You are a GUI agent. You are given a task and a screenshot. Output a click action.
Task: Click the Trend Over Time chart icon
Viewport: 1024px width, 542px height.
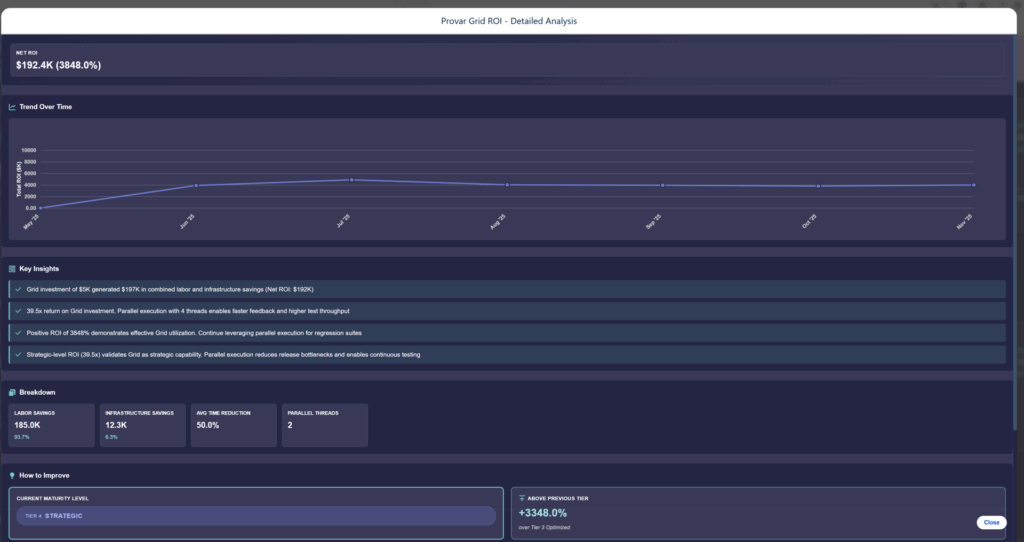(12, 107)
